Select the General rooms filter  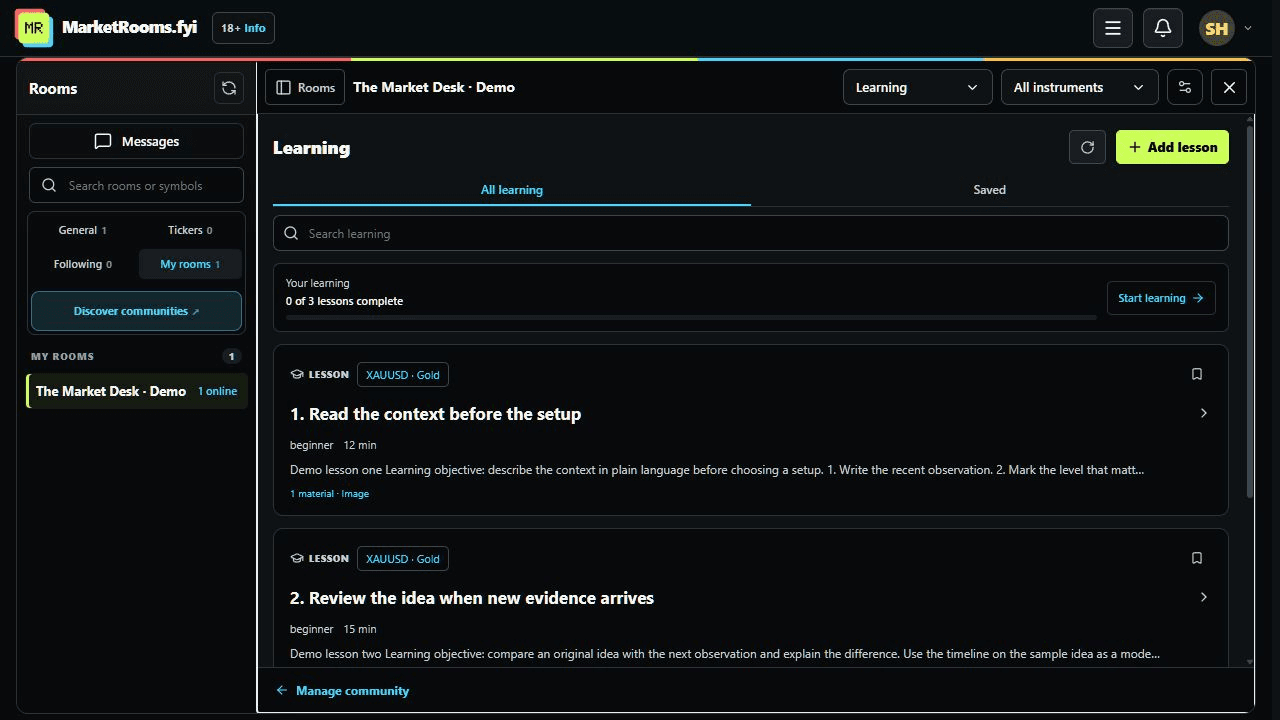point(82,230)
